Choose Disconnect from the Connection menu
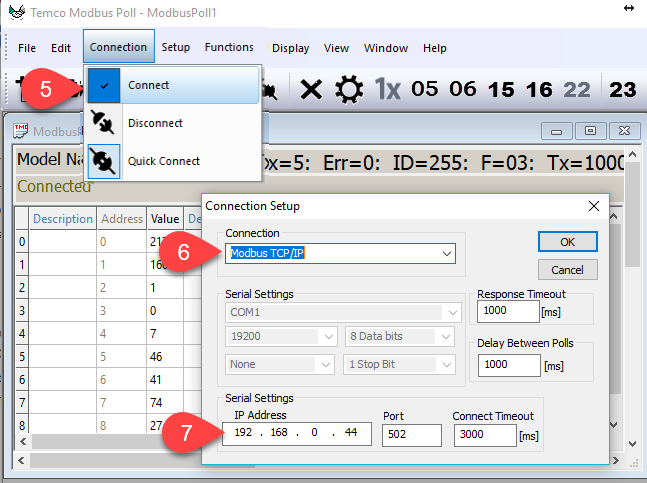647x483 pixels. [x=173, y=123]
